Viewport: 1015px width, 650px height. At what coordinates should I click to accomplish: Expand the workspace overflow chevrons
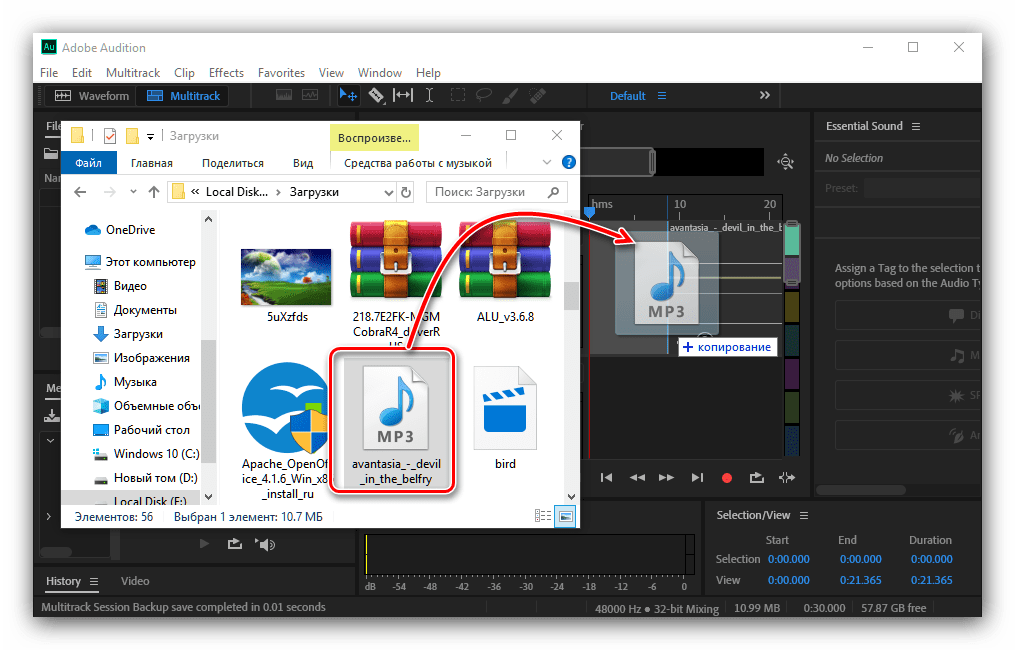[x=765, y=96]
